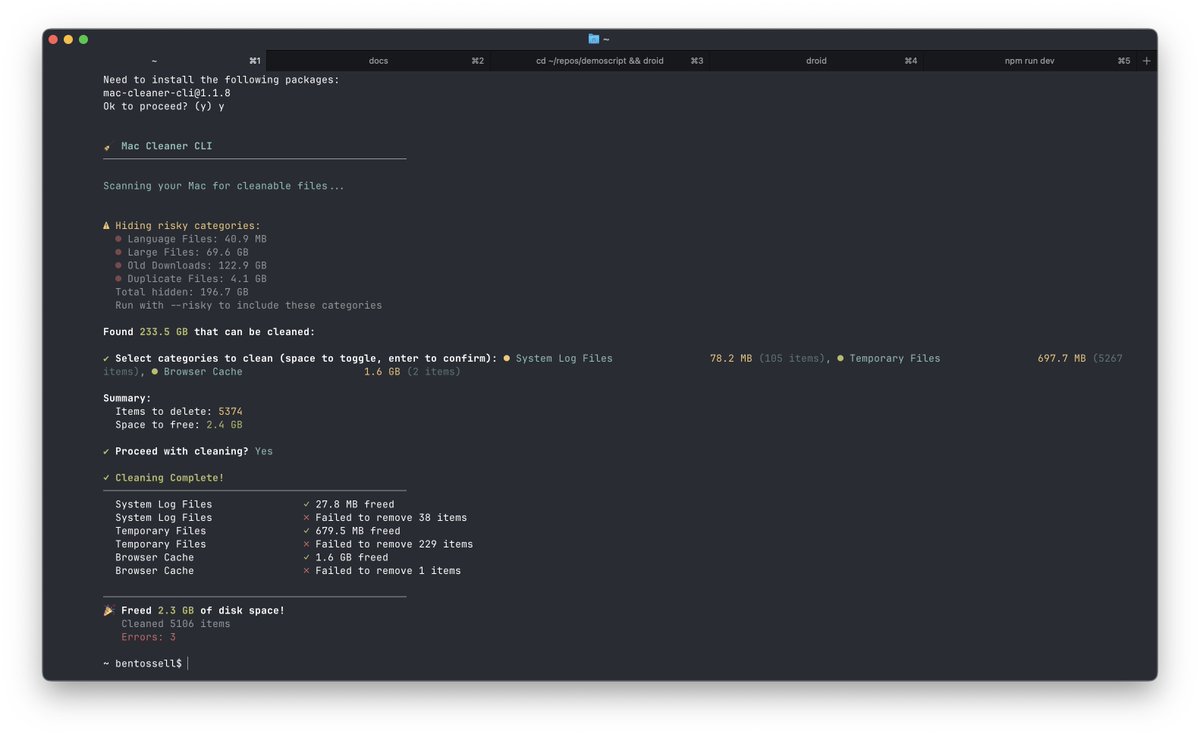This screenshot has width=1200, height=737.
Task: Click the red bullet next to Language Files
Action: 119,240
